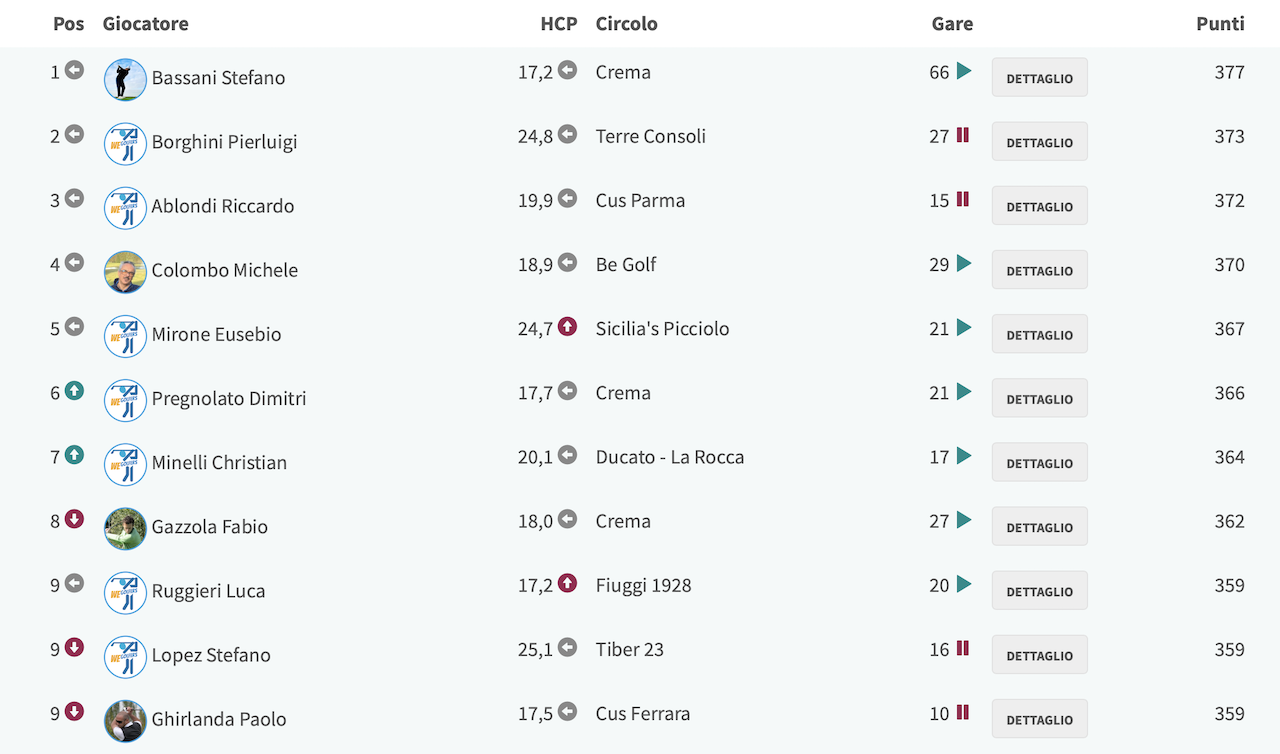Open the Colombo Michele profile photo
Image resolution: width=1280 pixels, height=754 pixels.
point(125,272)
